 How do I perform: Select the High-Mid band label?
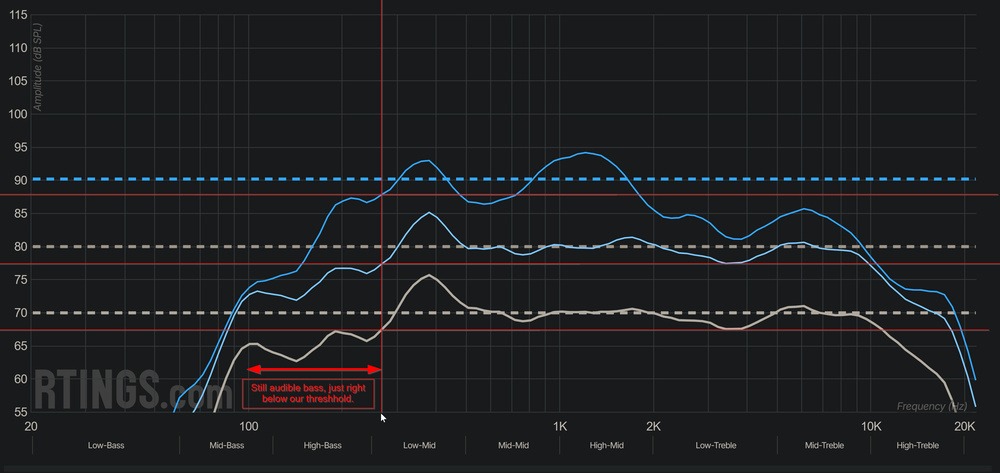[x=607, y=445]
